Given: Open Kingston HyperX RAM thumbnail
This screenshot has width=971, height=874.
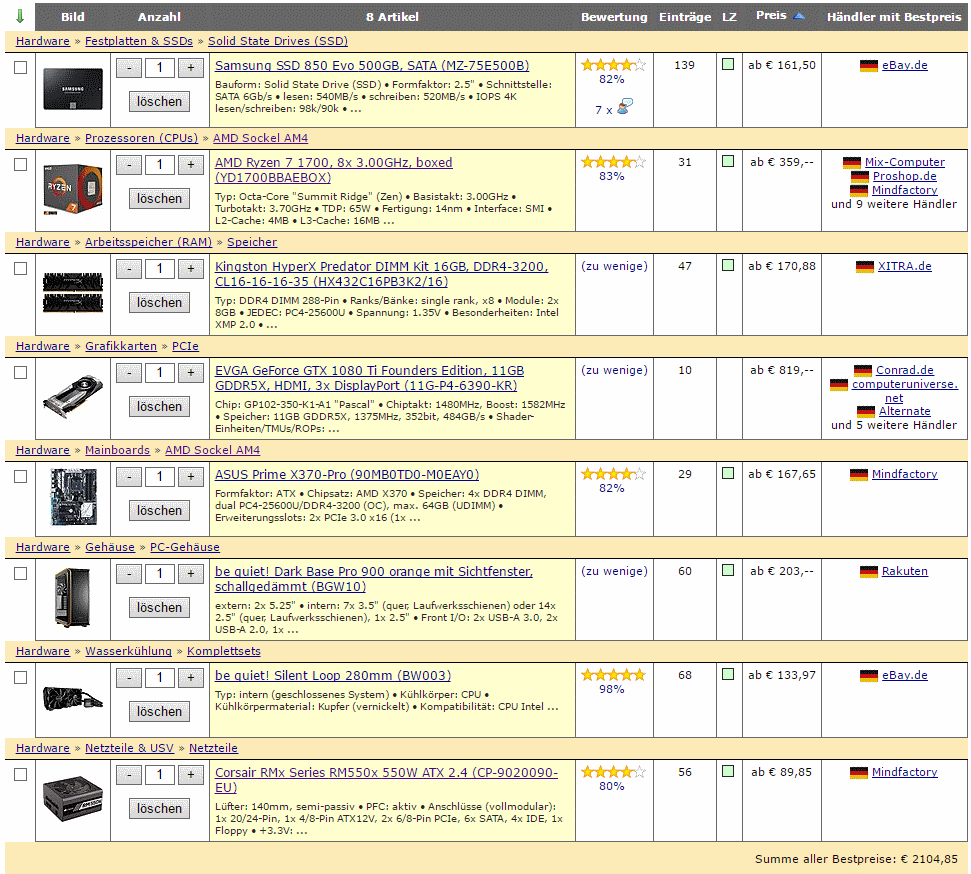Looking at the screenshot, I should click(73, 292).
